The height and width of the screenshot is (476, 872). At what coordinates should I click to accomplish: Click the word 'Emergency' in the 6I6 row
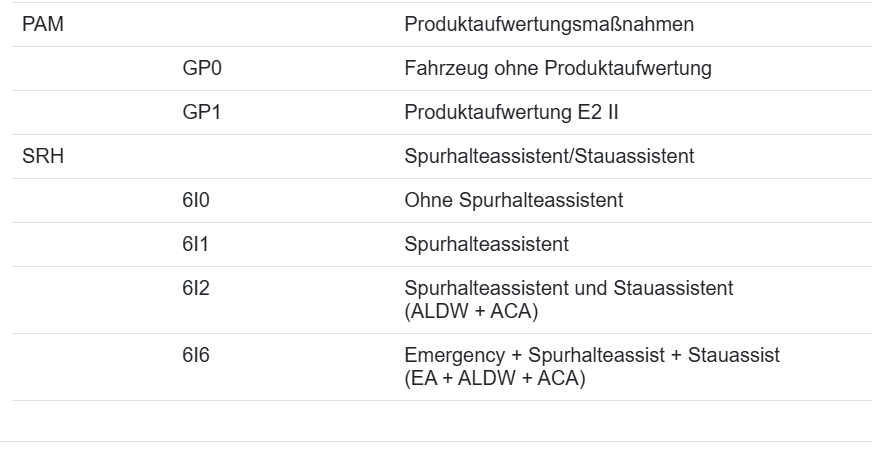tap(451, 355)
